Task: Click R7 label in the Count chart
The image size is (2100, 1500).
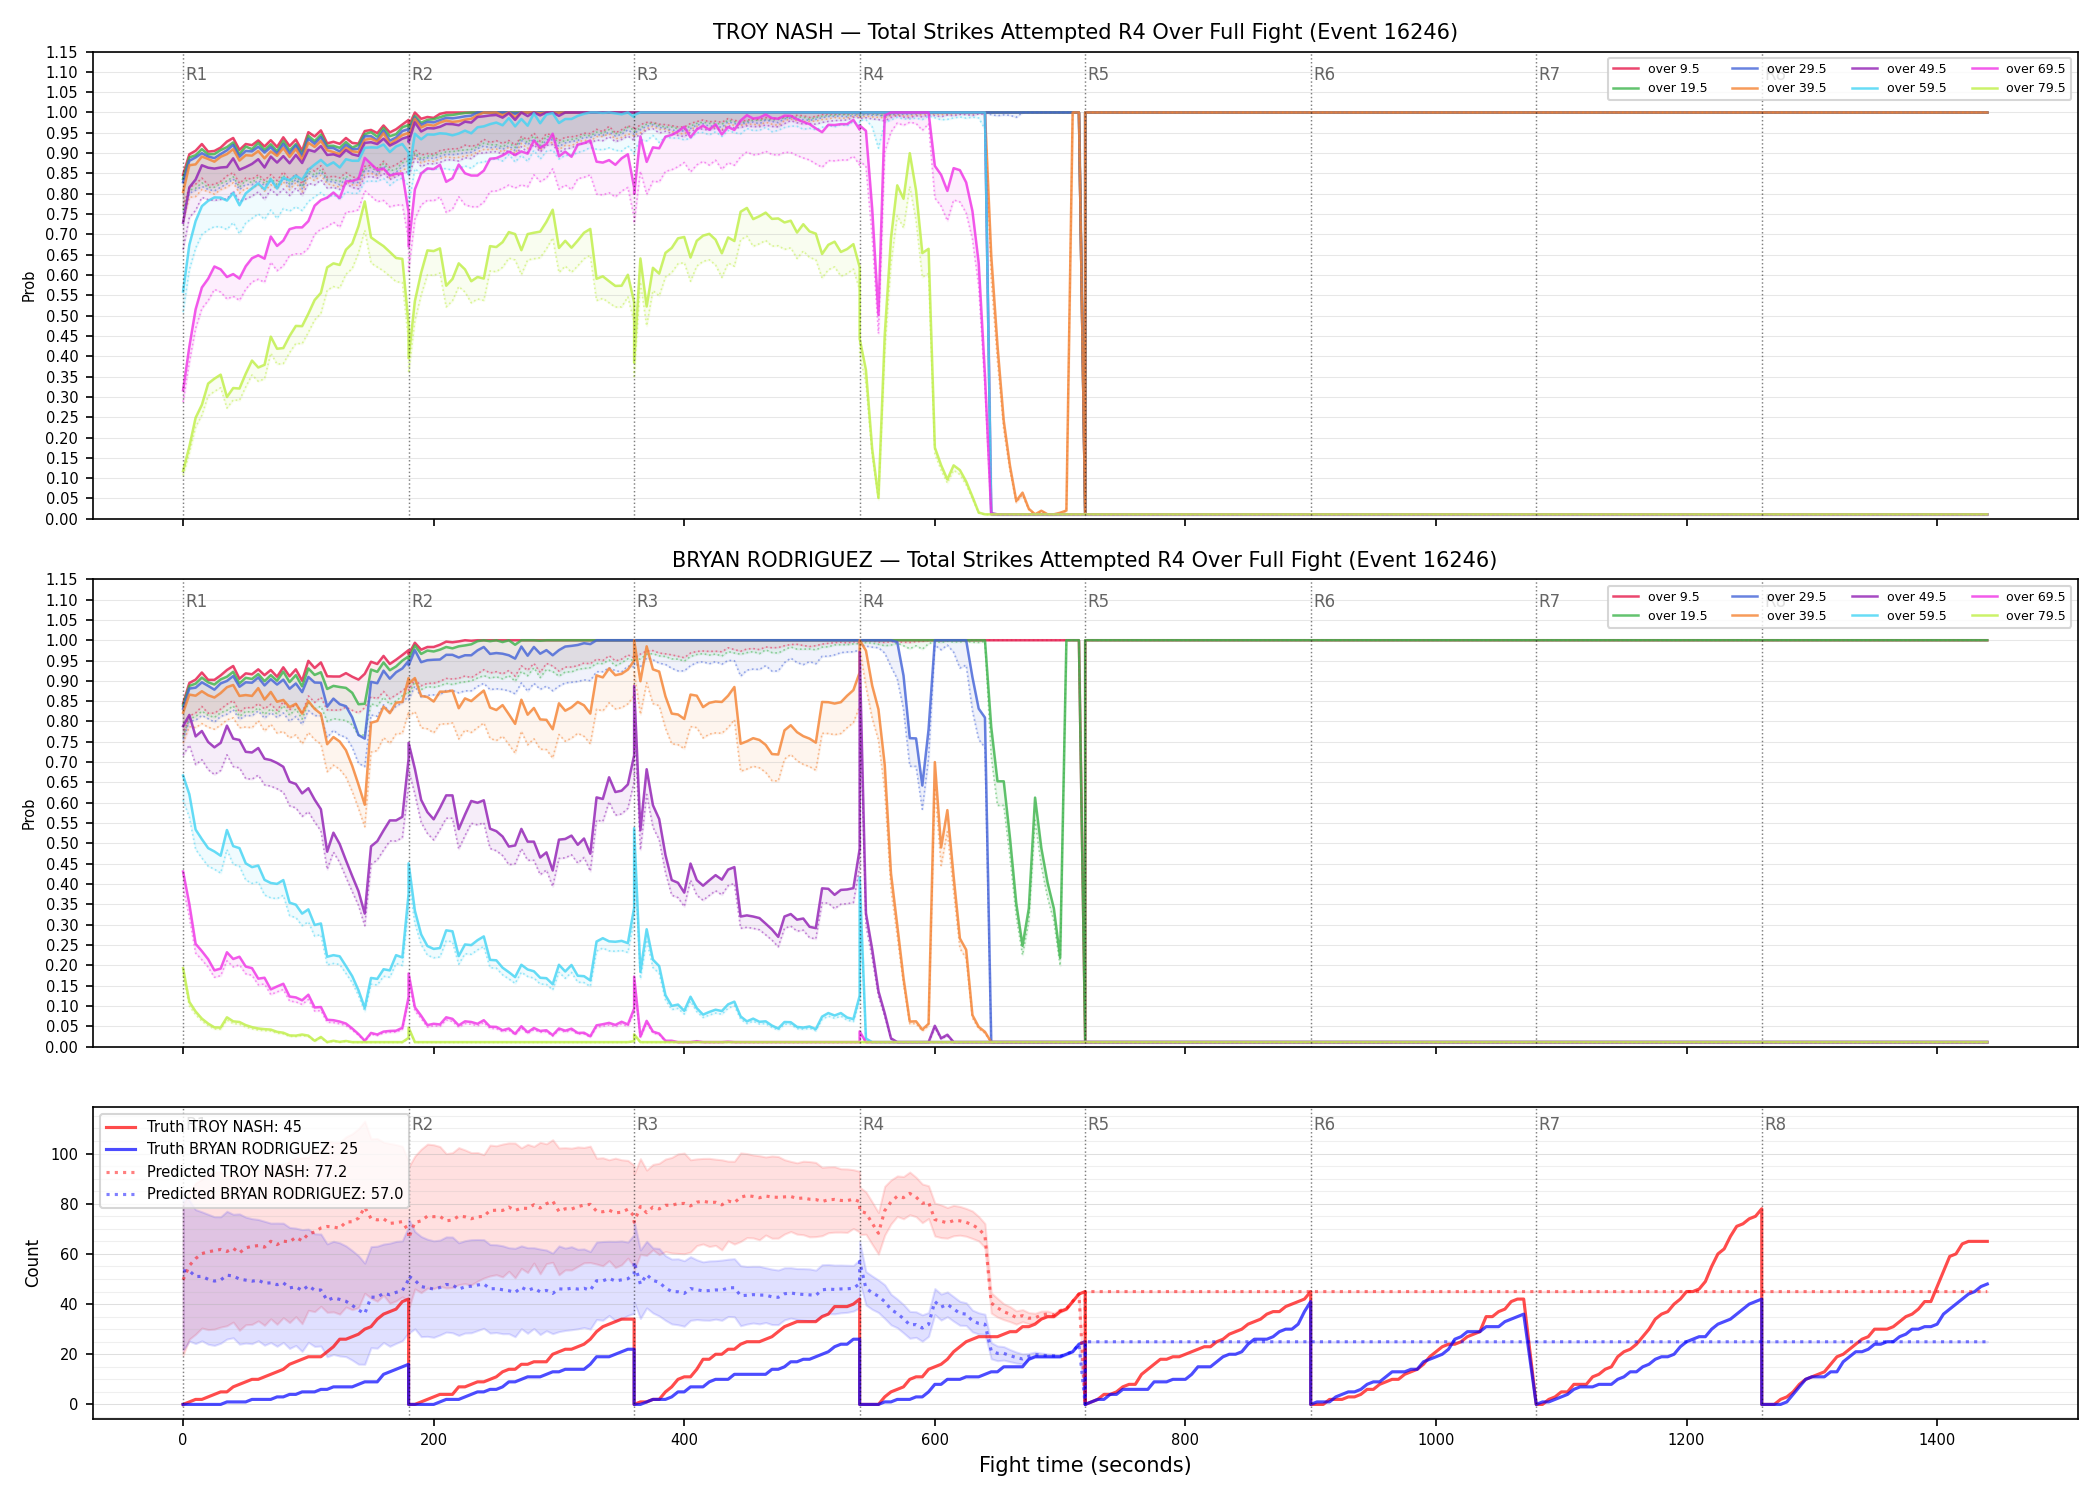Action: [x=1549, y=1124]
